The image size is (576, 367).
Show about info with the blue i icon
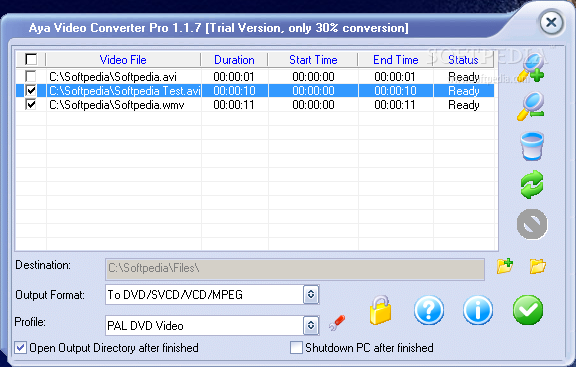[x=478, y=310]
